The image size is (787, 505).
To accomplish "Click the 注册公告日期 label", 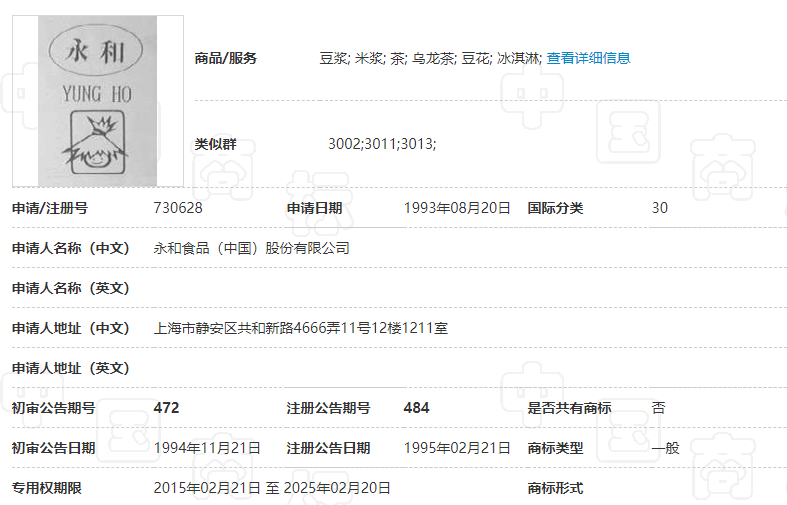I will (x=328, y=448).
